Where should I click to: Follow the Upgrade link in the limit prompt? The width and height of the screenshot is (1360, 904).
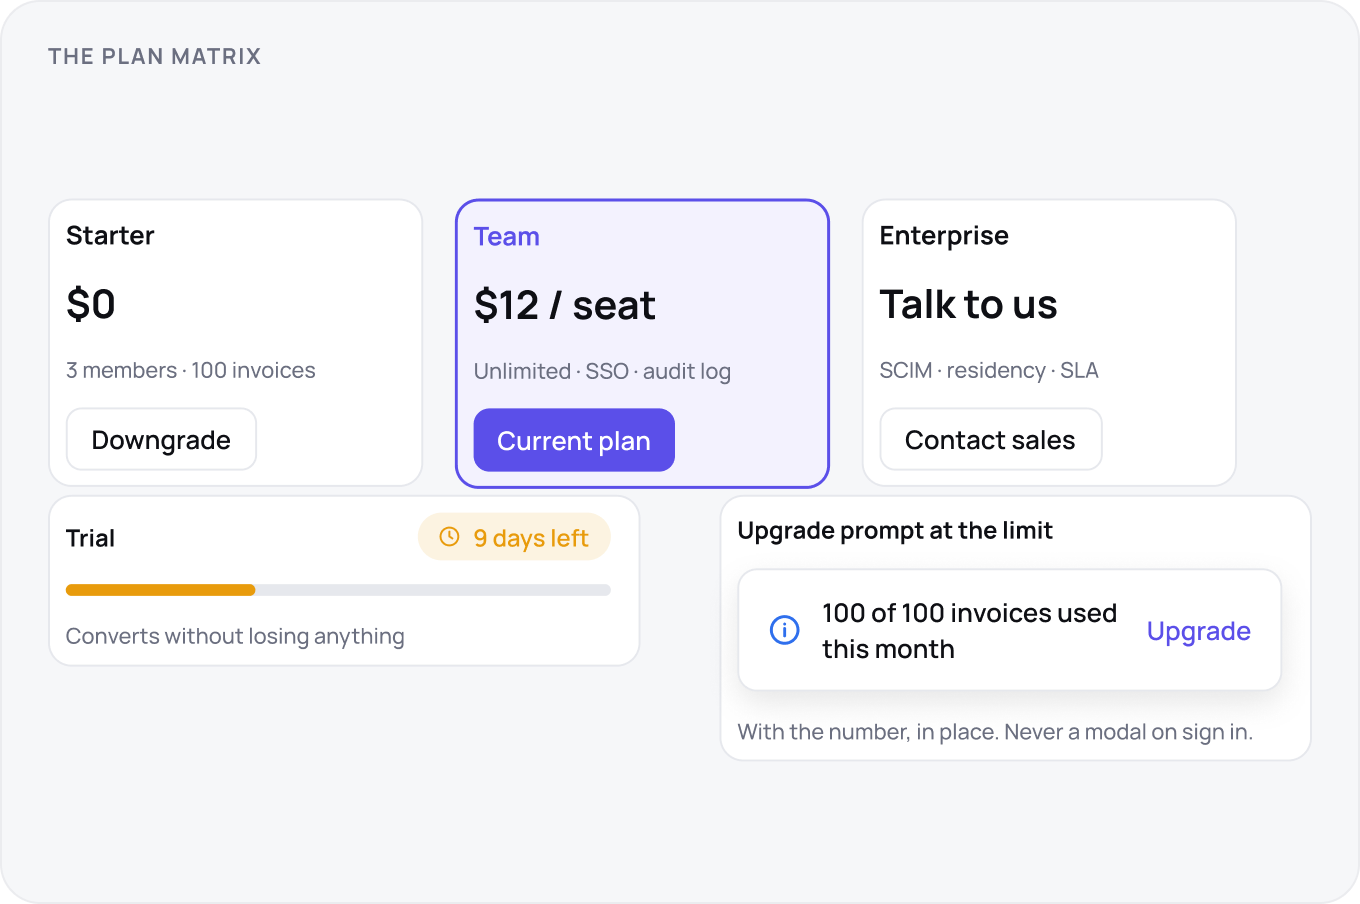point(1199,631)
